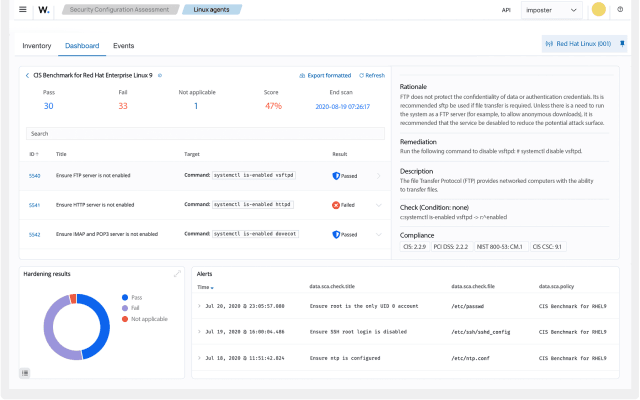This screenshot has height=400, width=640.
Task: Click the CIS: 2.2.9 compliance tag
Action: [415, 247]
